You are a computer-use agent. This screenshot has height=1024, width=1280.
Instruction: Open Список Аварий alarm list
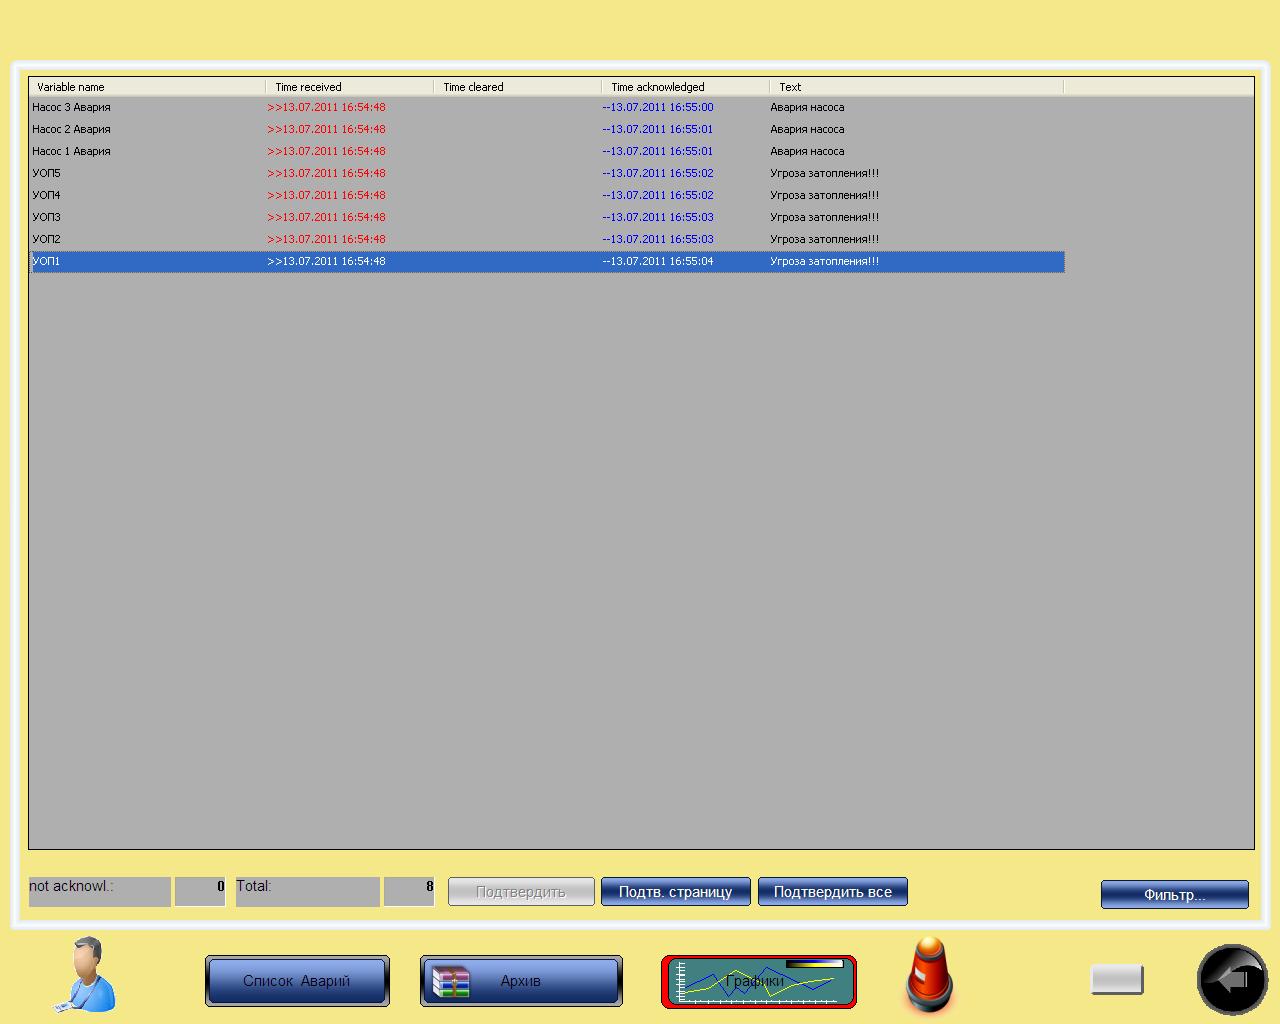pos(297,981)
